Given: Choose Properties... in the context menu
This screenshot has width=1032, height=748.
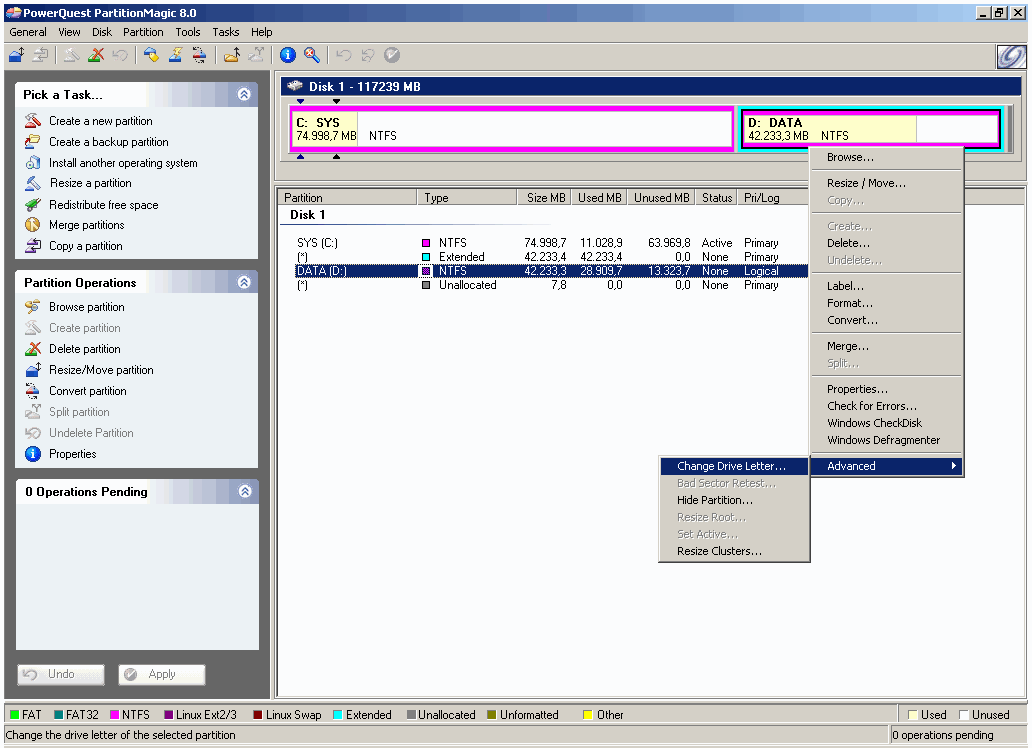Looking at the screenshot, I should [887, 389].
